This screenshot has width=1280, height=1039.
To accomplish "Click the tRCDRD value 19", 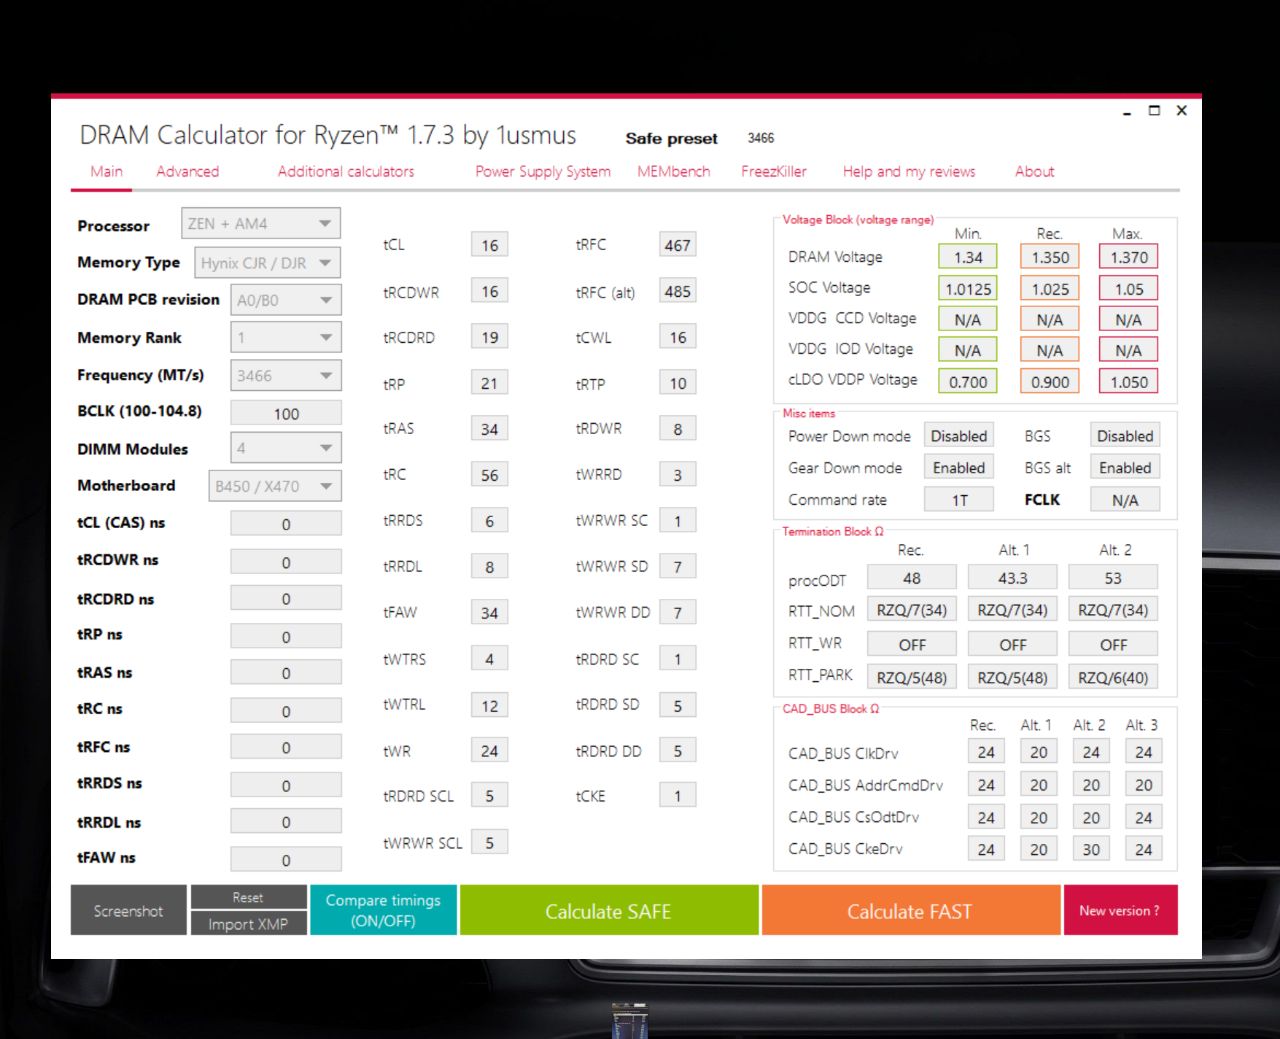I will pyautogui.click(x=489, y=337).
